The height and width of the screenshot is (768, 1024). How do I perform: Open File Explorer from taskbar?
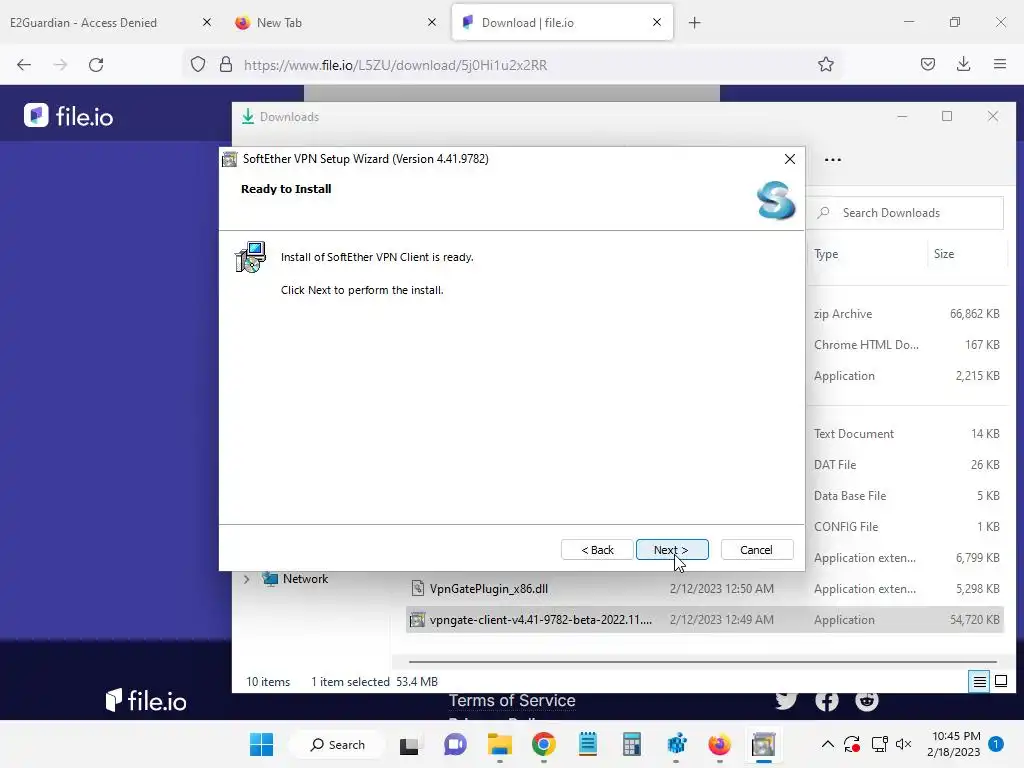500,744
